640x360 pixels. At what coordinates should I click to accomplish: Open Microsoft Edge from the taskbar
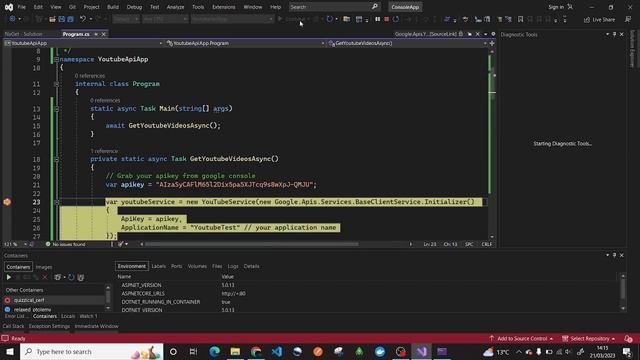(214, 351)
